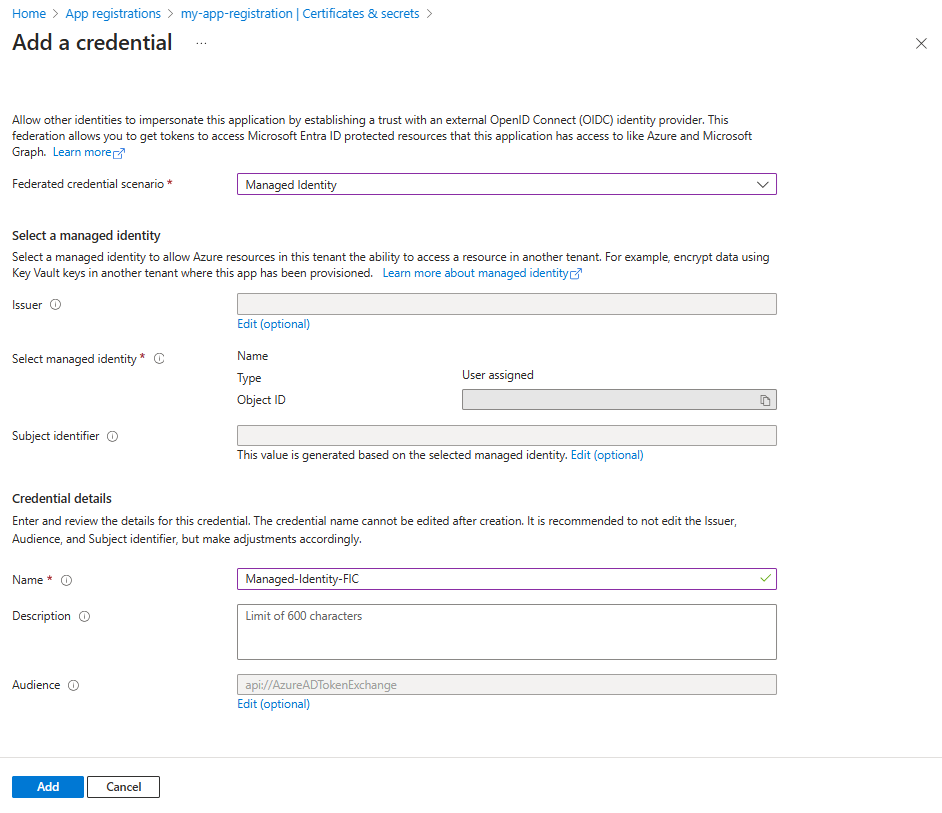Click the info icon beside Select managed identity
The width and height of the screenshot is (942, 813).
pyautogui.click(x=159, y=358)
